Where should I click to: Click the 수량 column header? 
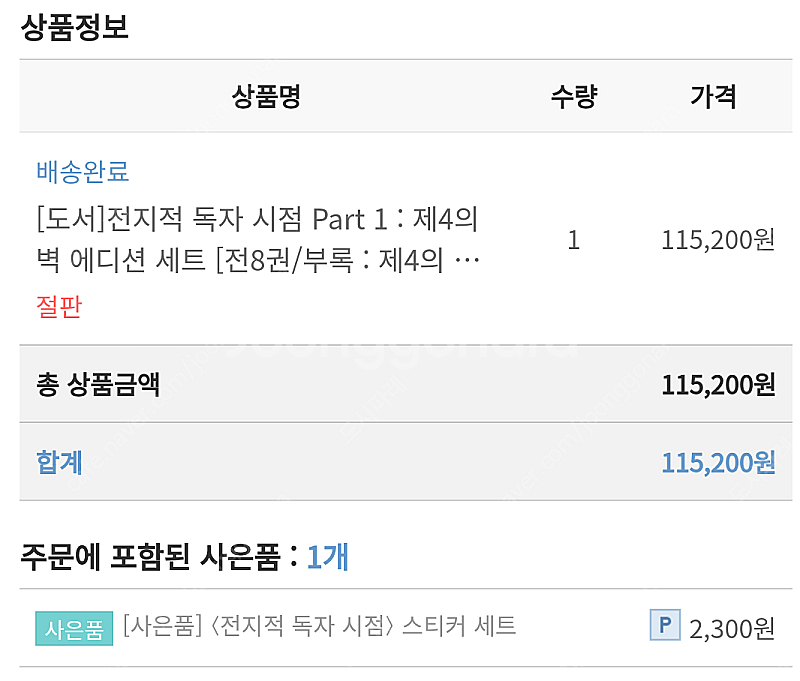point(573,96)
